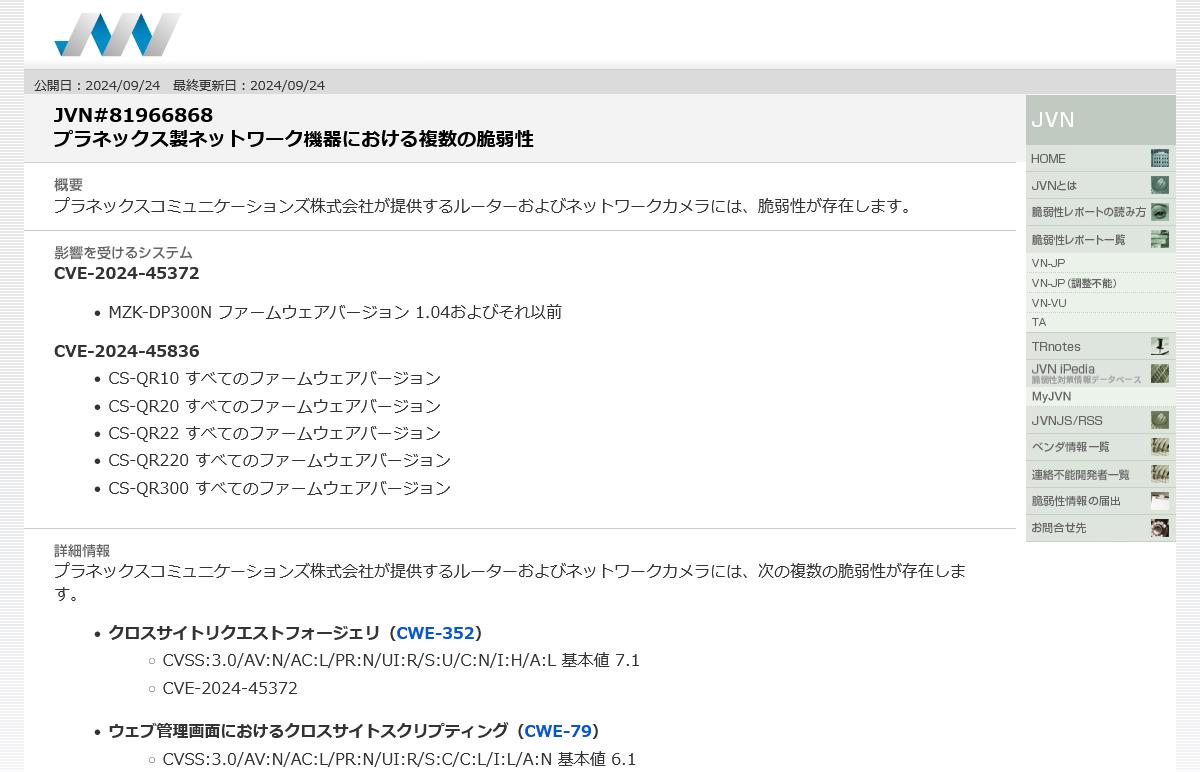The image size is (1200, 772).
Task: Click the JVN sidebar header banner
Action: pos(1100,120)
